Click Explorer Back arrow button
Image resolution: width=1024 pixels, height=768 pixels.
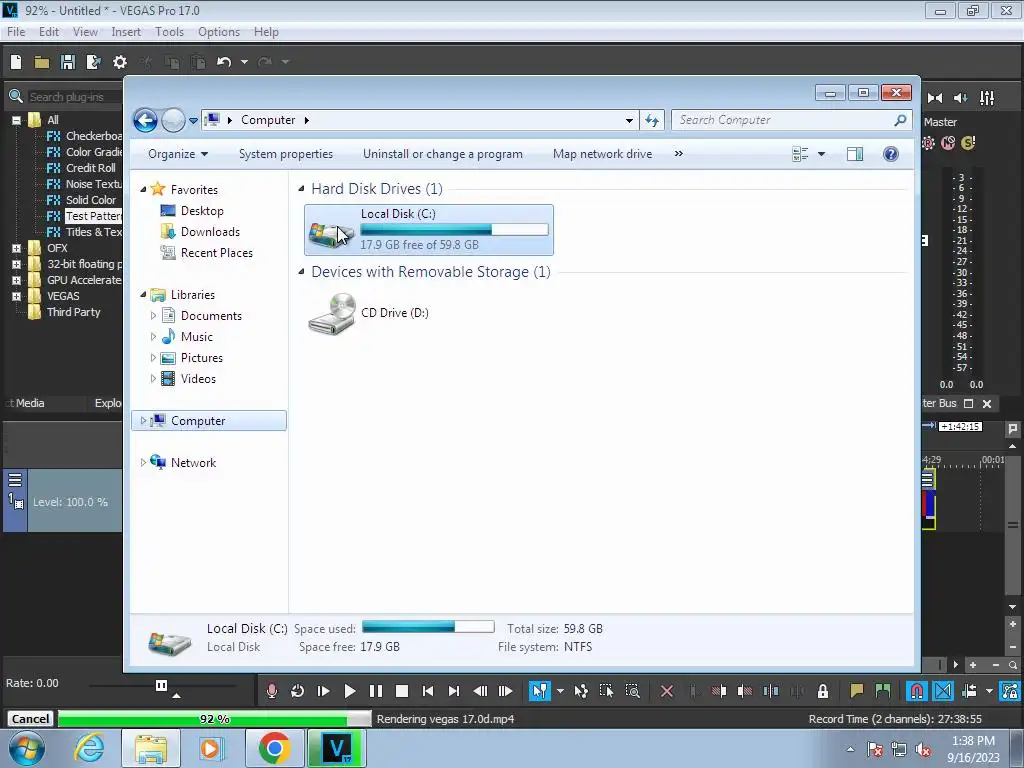(146, 120)
